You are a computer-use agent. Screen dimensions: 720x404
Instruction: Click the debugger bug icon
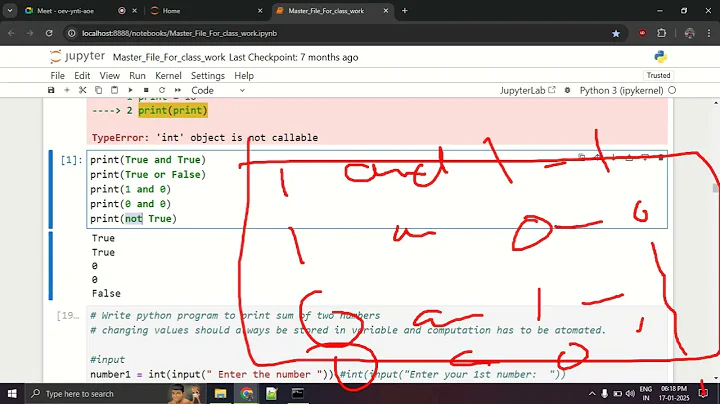coord(568,90)
